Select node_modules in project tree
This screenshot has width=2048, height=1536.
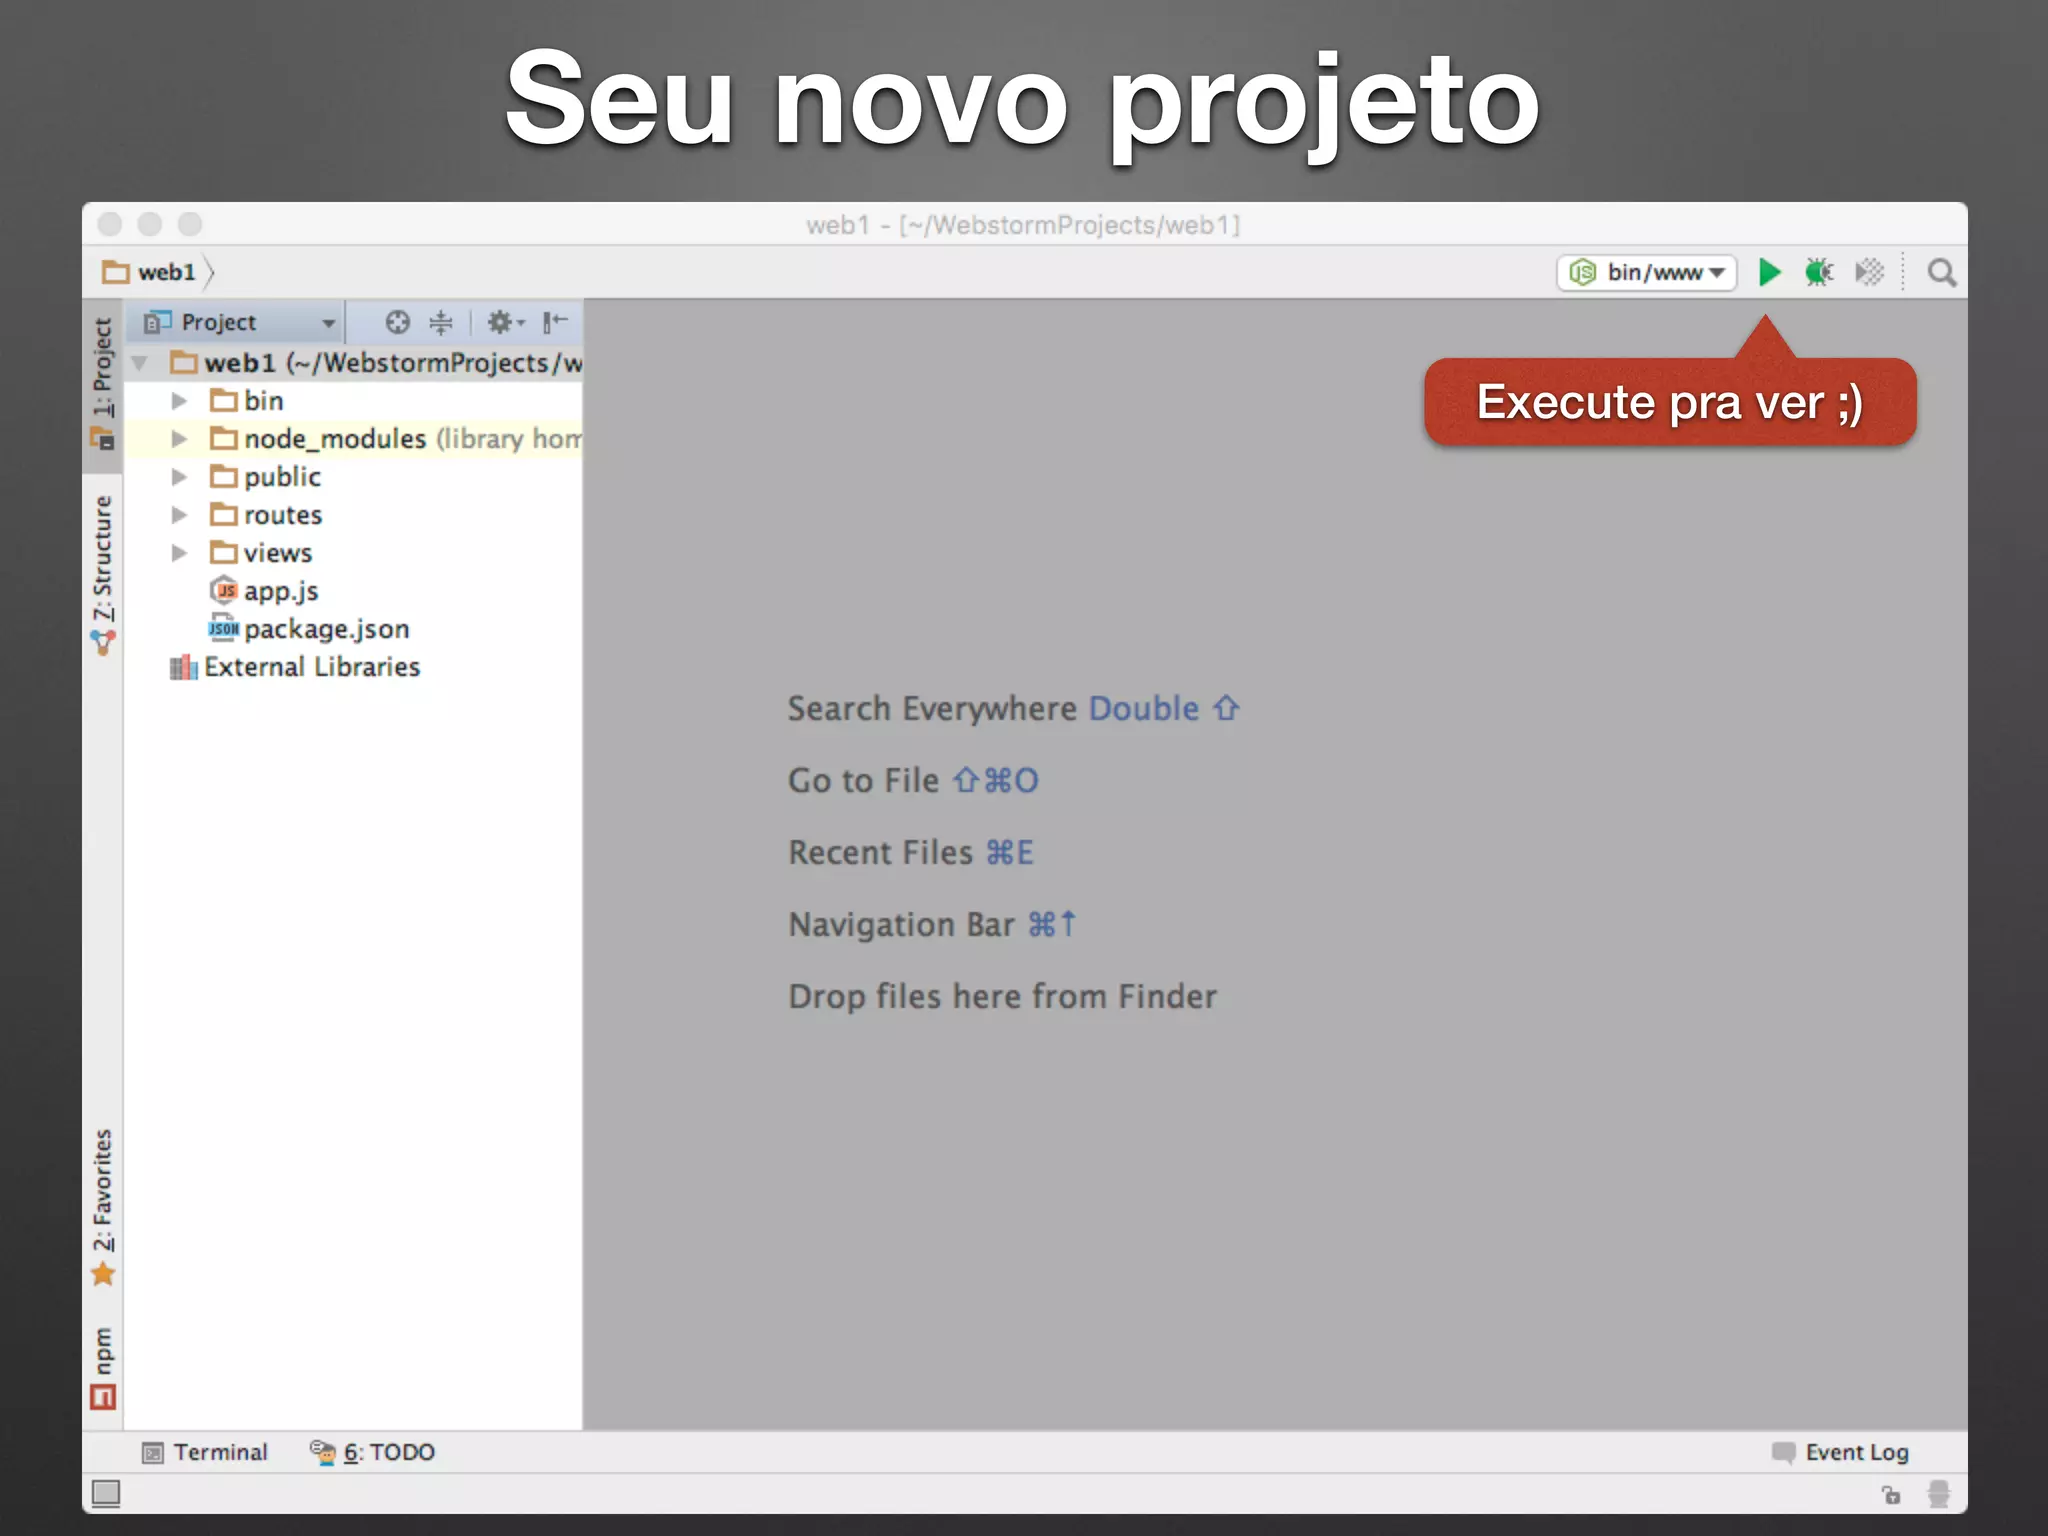354,439
